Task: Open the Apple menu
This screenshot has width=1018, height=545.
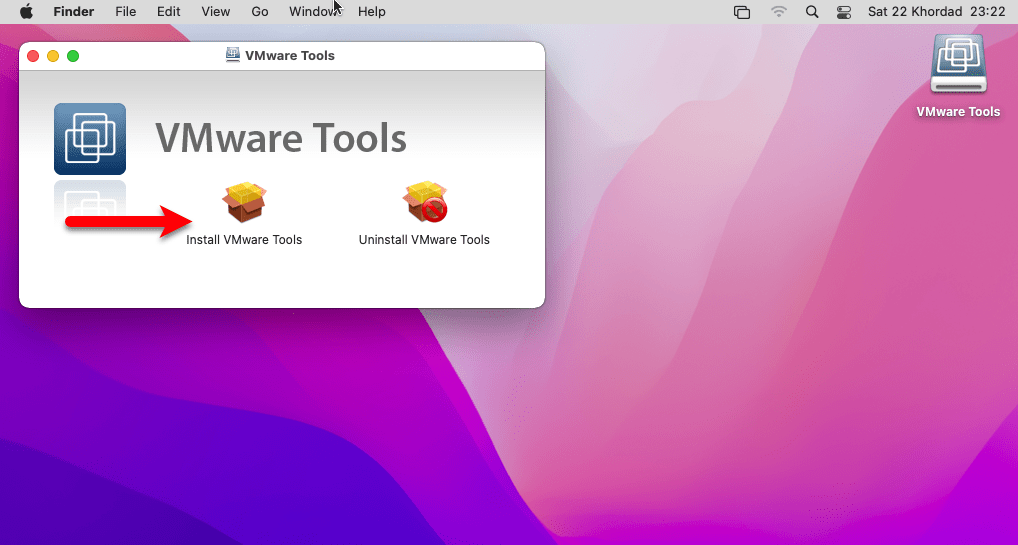Action: [x=26, y=12]
